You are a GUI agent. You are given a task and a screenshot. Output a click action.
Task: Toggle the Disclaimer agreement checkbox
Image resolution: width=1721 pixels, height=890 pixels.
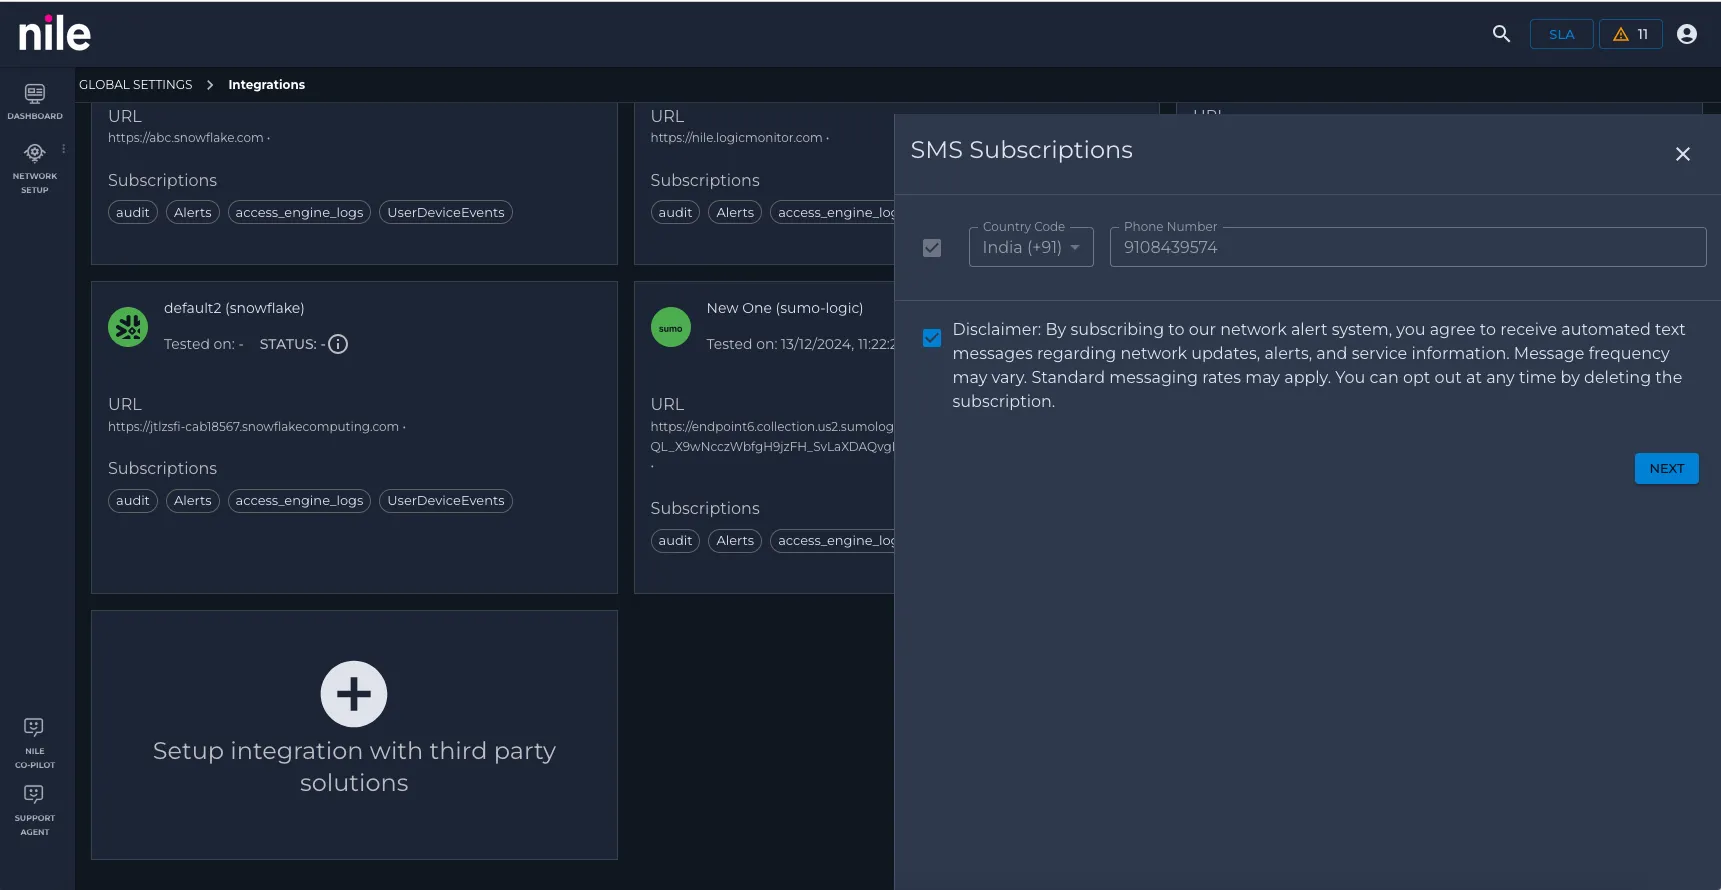(932, 338)
